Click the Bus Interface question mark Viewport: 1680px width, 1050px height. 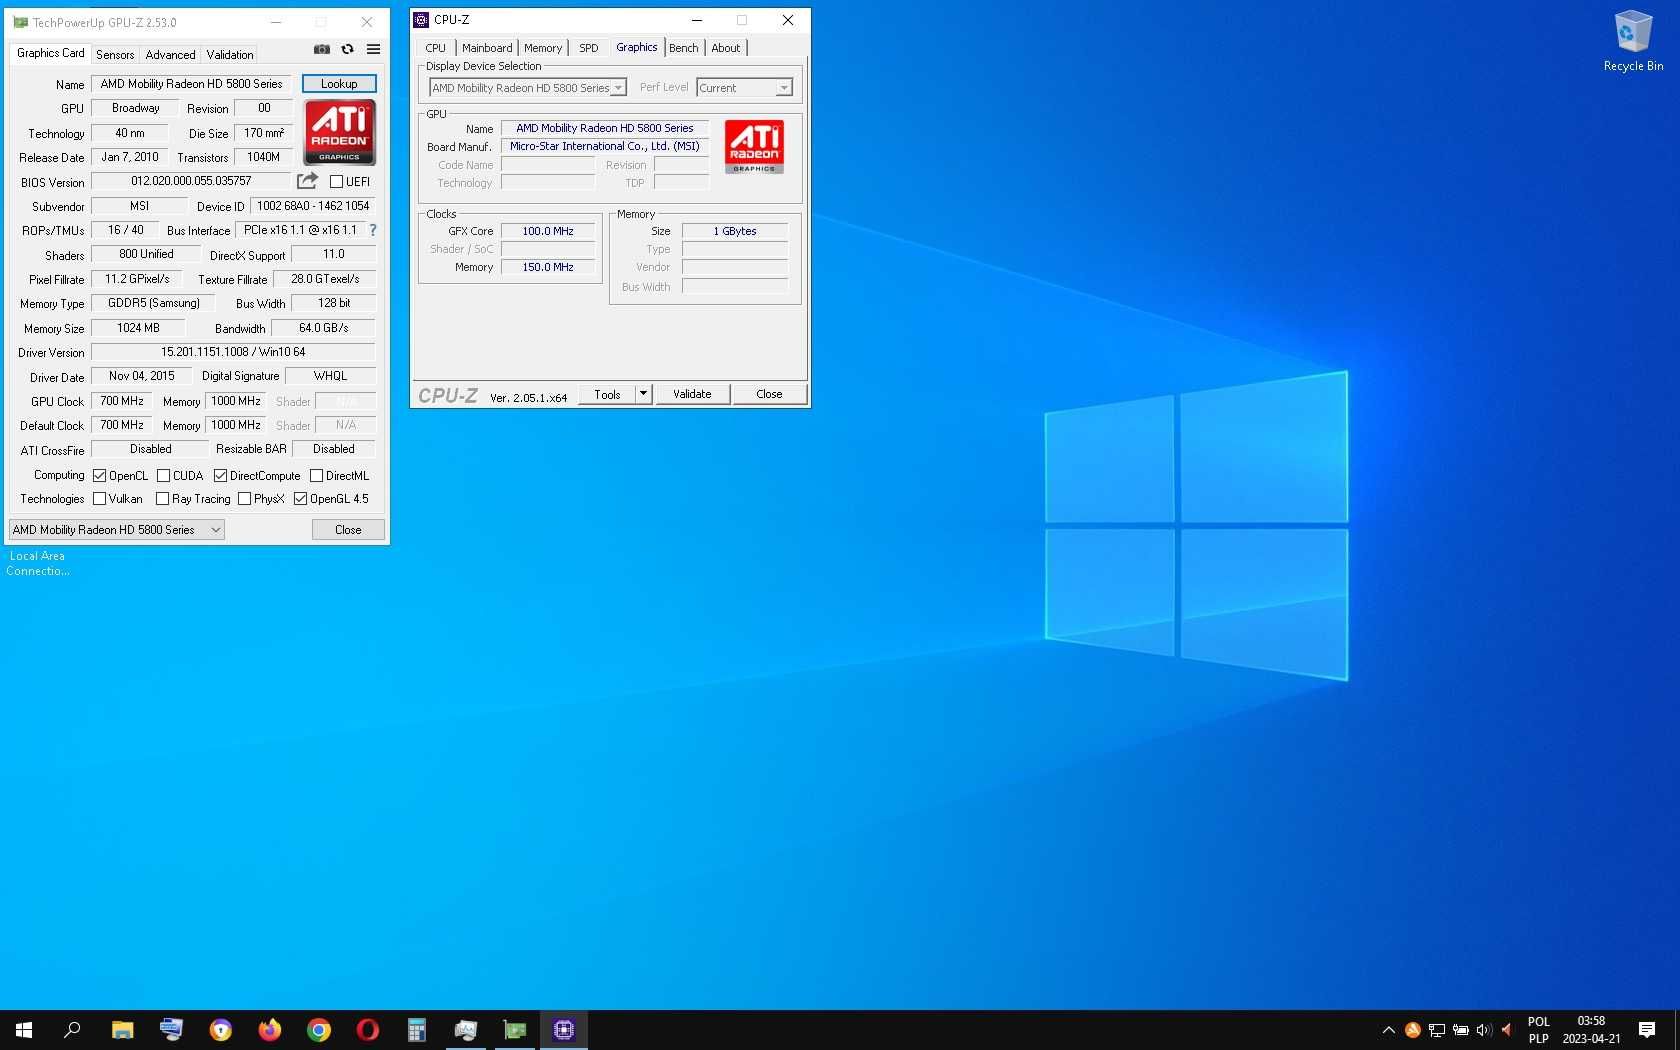click(x=373, y=230)
